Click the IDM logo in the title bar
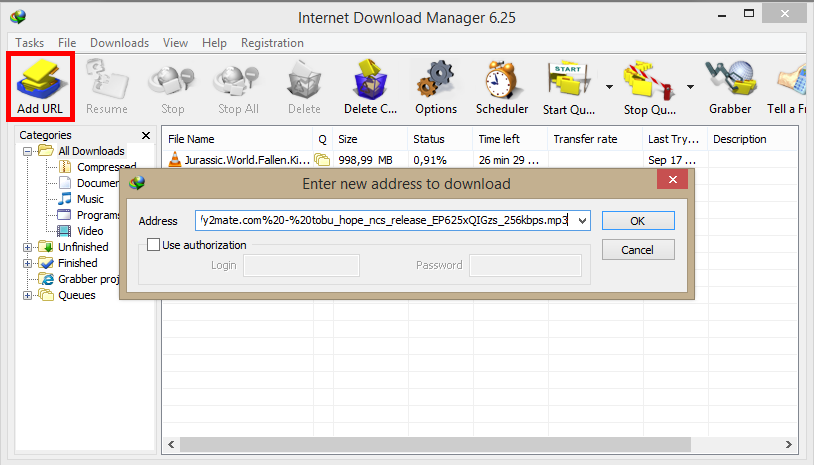Screen dimensions: 814x465 tap(18, 17)
